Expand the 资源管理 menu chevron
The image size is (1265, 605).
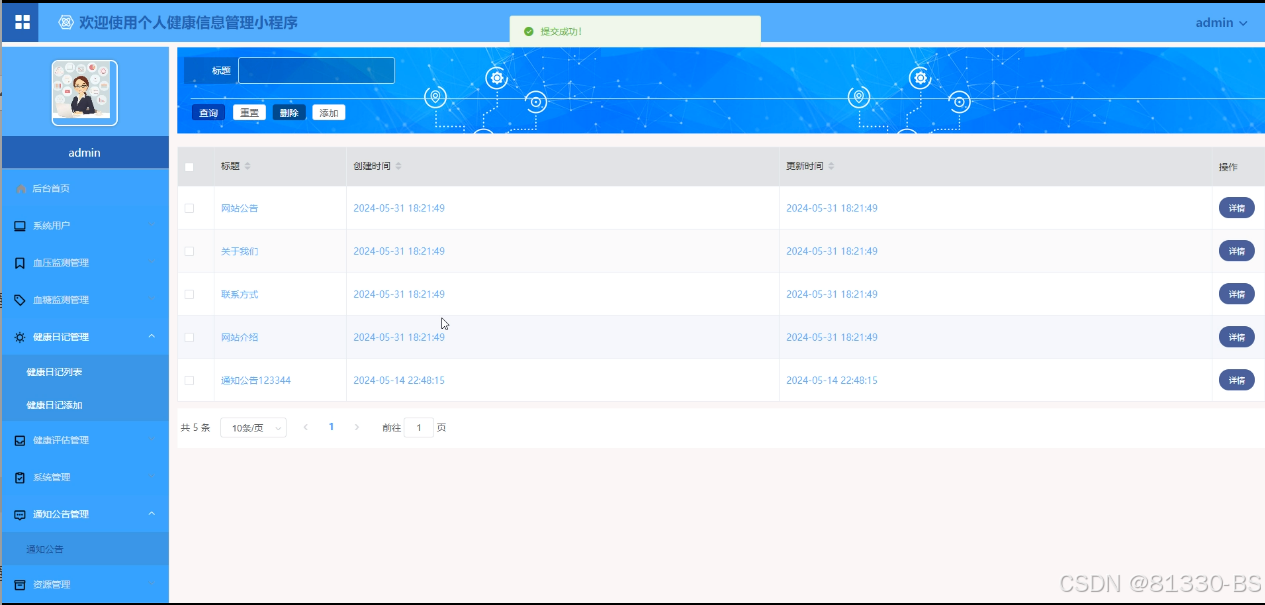point(152,584)
